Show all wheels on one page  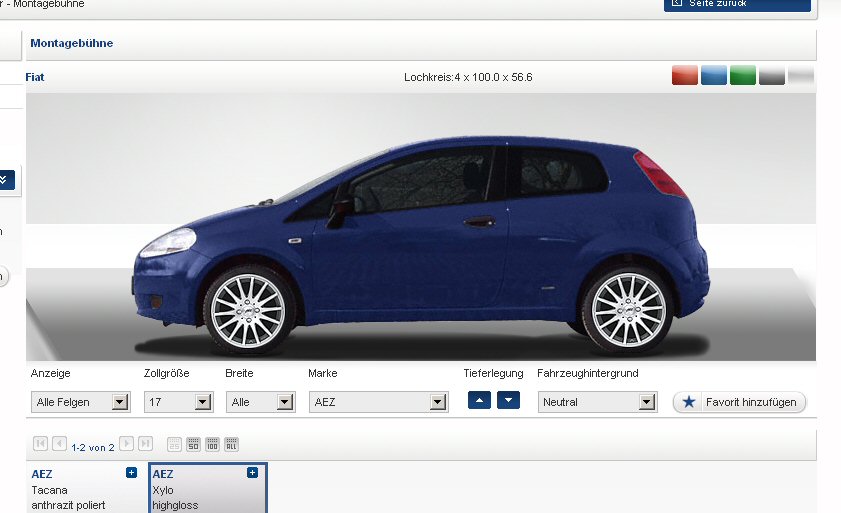pyautogui.click(x=231, y=443)
